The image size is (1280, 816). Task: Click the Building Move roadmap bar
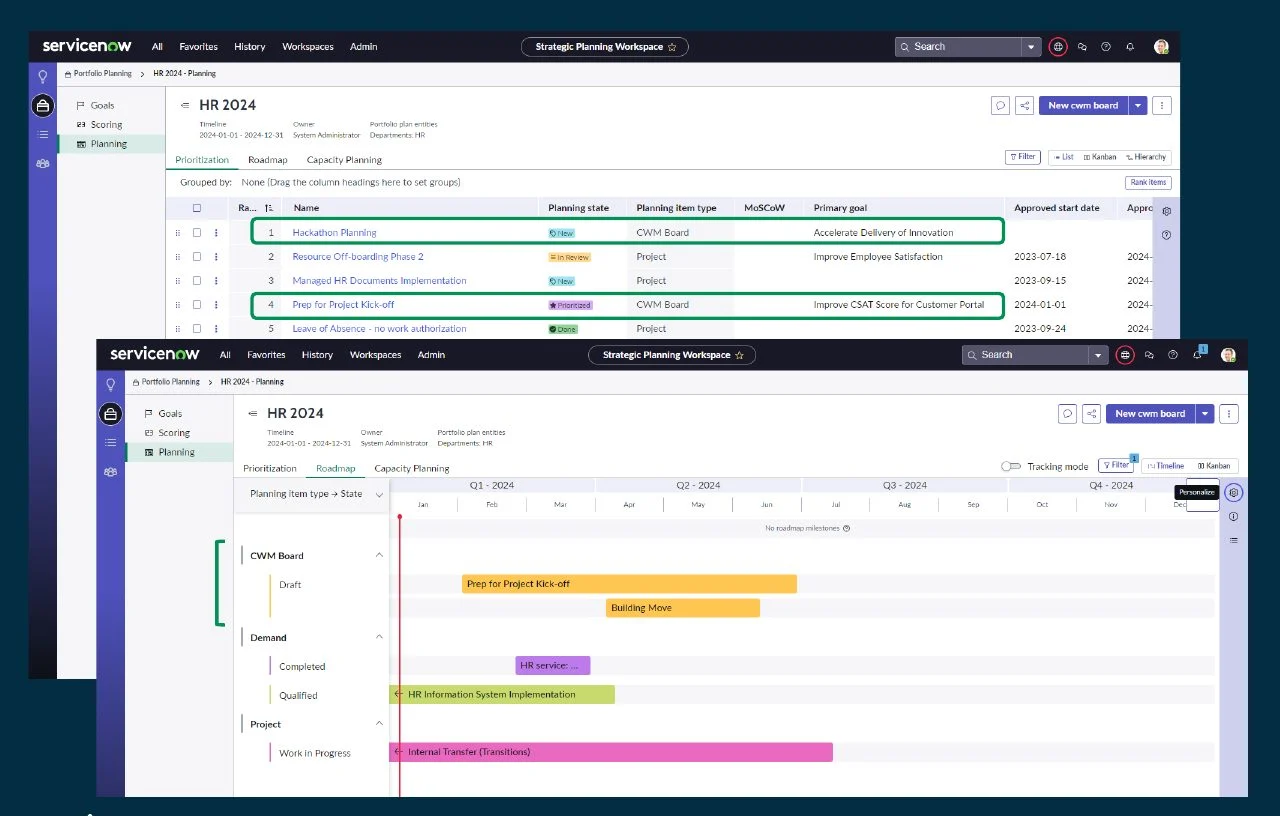(x=683, y=608)
